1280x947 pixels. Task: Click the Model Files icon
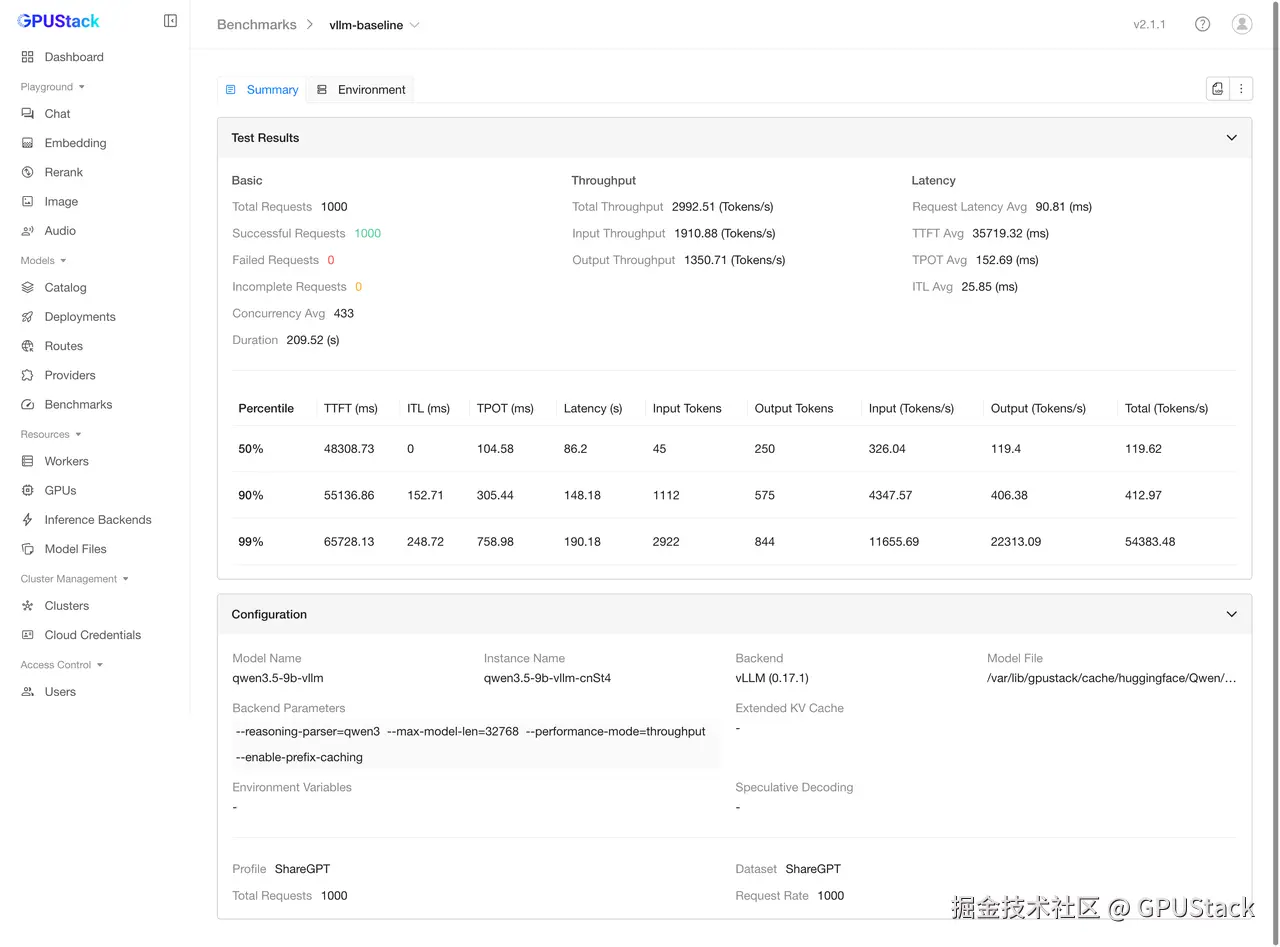pos(27,548)
